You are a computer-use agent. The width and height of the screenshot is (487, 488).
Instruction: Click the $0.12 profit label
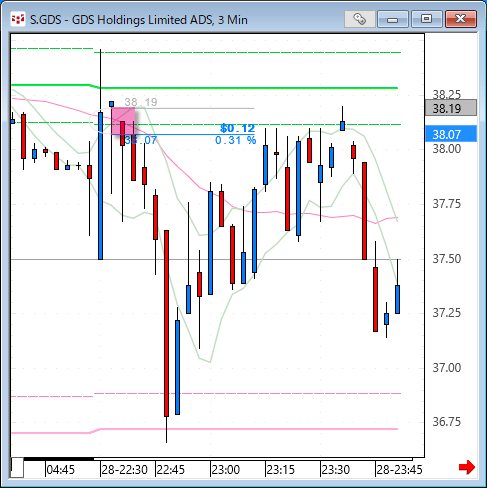pos(238,128)
